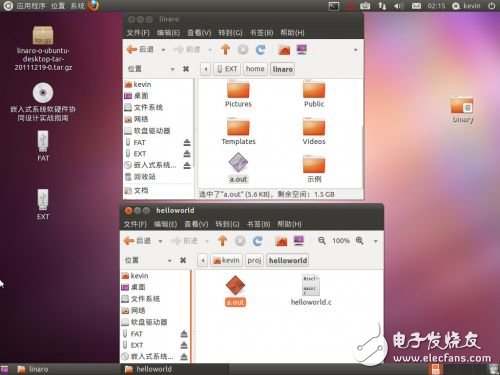This screenshot has width=500, height=375.
Task: Open terminal icon in top panel
Action: click(x=334, y=6)
